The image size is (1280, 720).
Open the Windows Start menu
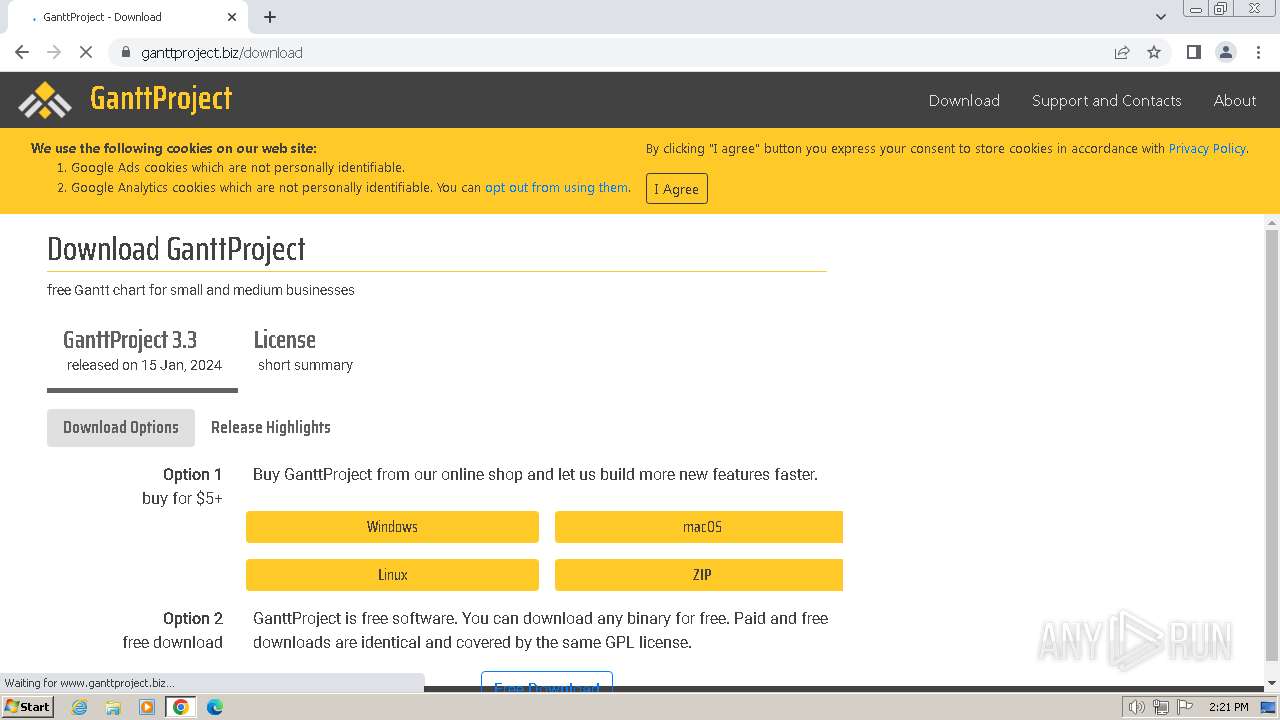point(27,707)
